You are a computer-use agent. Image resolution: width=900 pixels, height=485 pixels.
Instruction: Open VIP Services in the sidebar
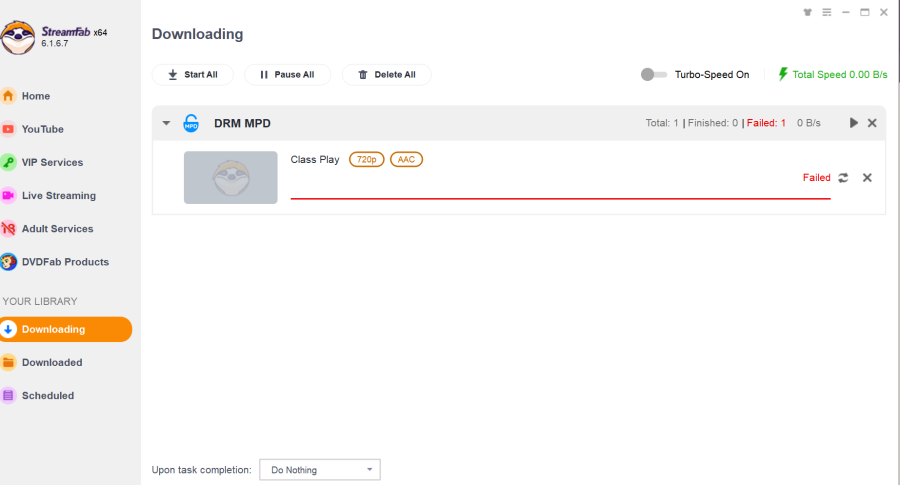pyautogui.click(x=52, y=162)
